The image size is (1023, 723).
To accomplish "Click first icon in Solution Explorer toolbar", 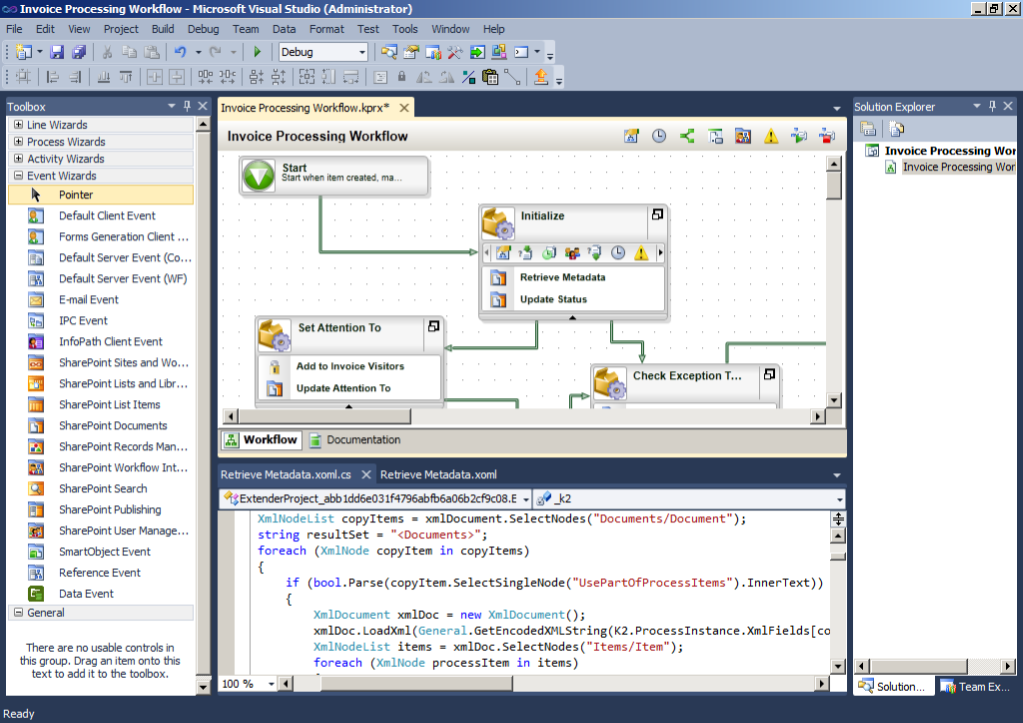I will click(x=868, y=129).
